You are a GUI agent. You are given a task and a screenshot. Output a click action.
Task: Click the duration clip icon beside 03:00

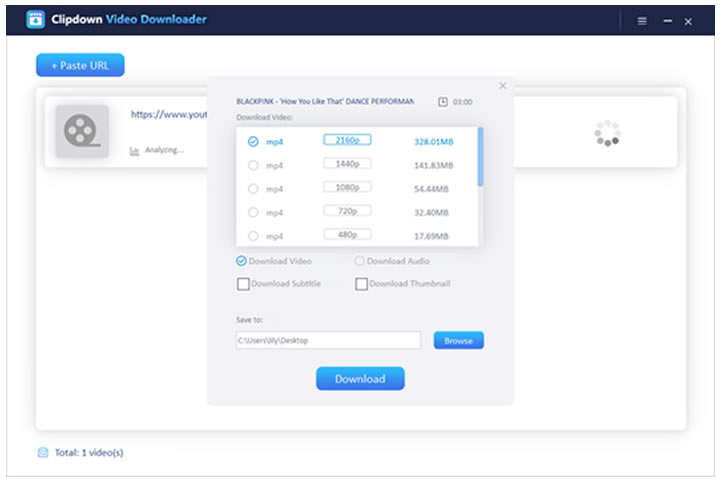pos(443,102)
